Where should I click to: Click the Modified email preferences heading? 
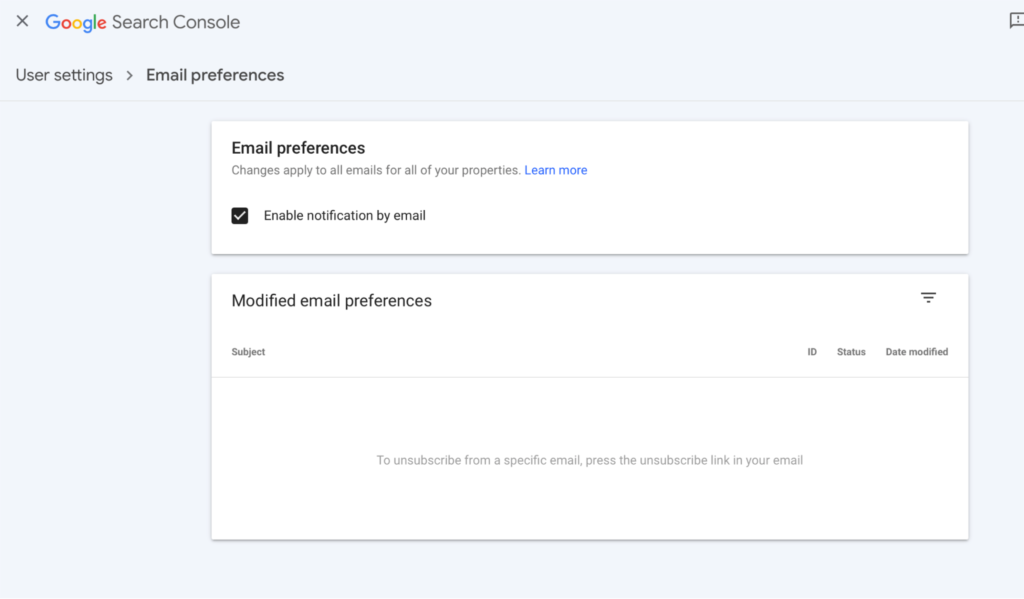pyautogui.click(x=331, y=301)
